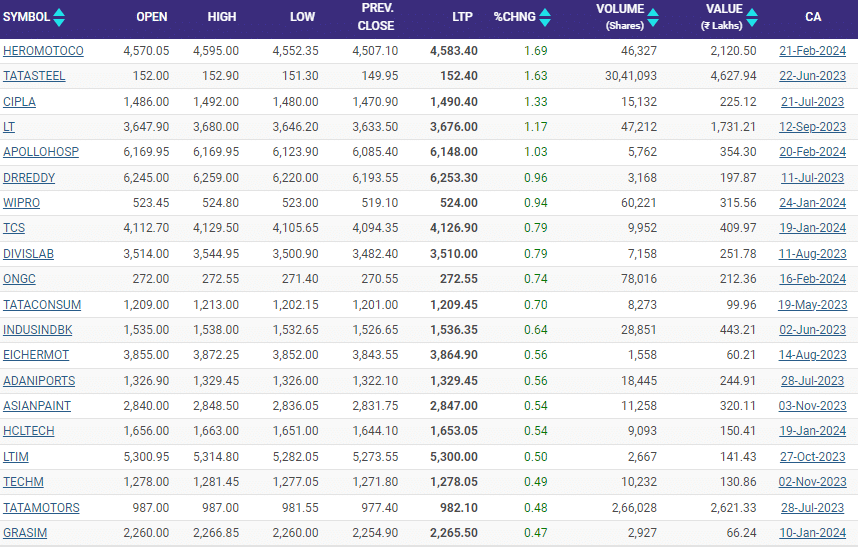
Task: Open APOLLOHOSP stock details
Action: tap(41, 152)
